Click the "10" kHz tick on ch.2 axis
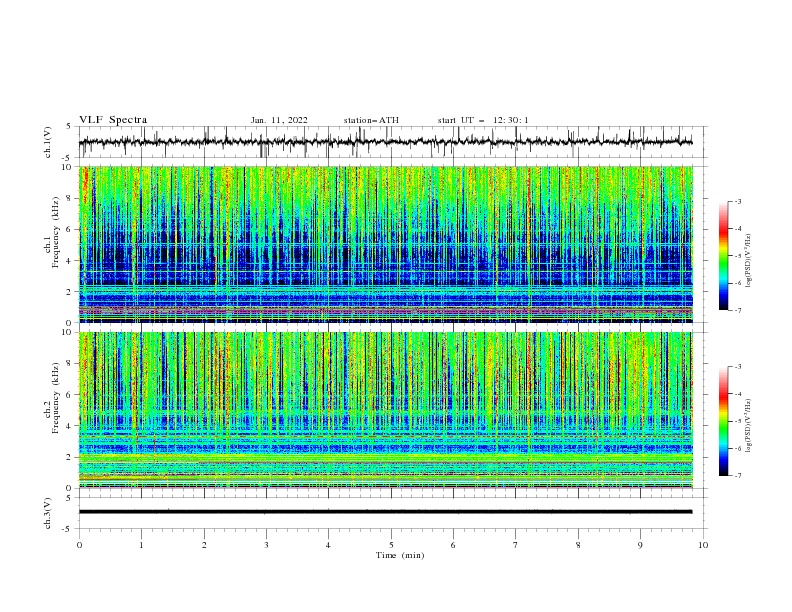 pos(67,332)
